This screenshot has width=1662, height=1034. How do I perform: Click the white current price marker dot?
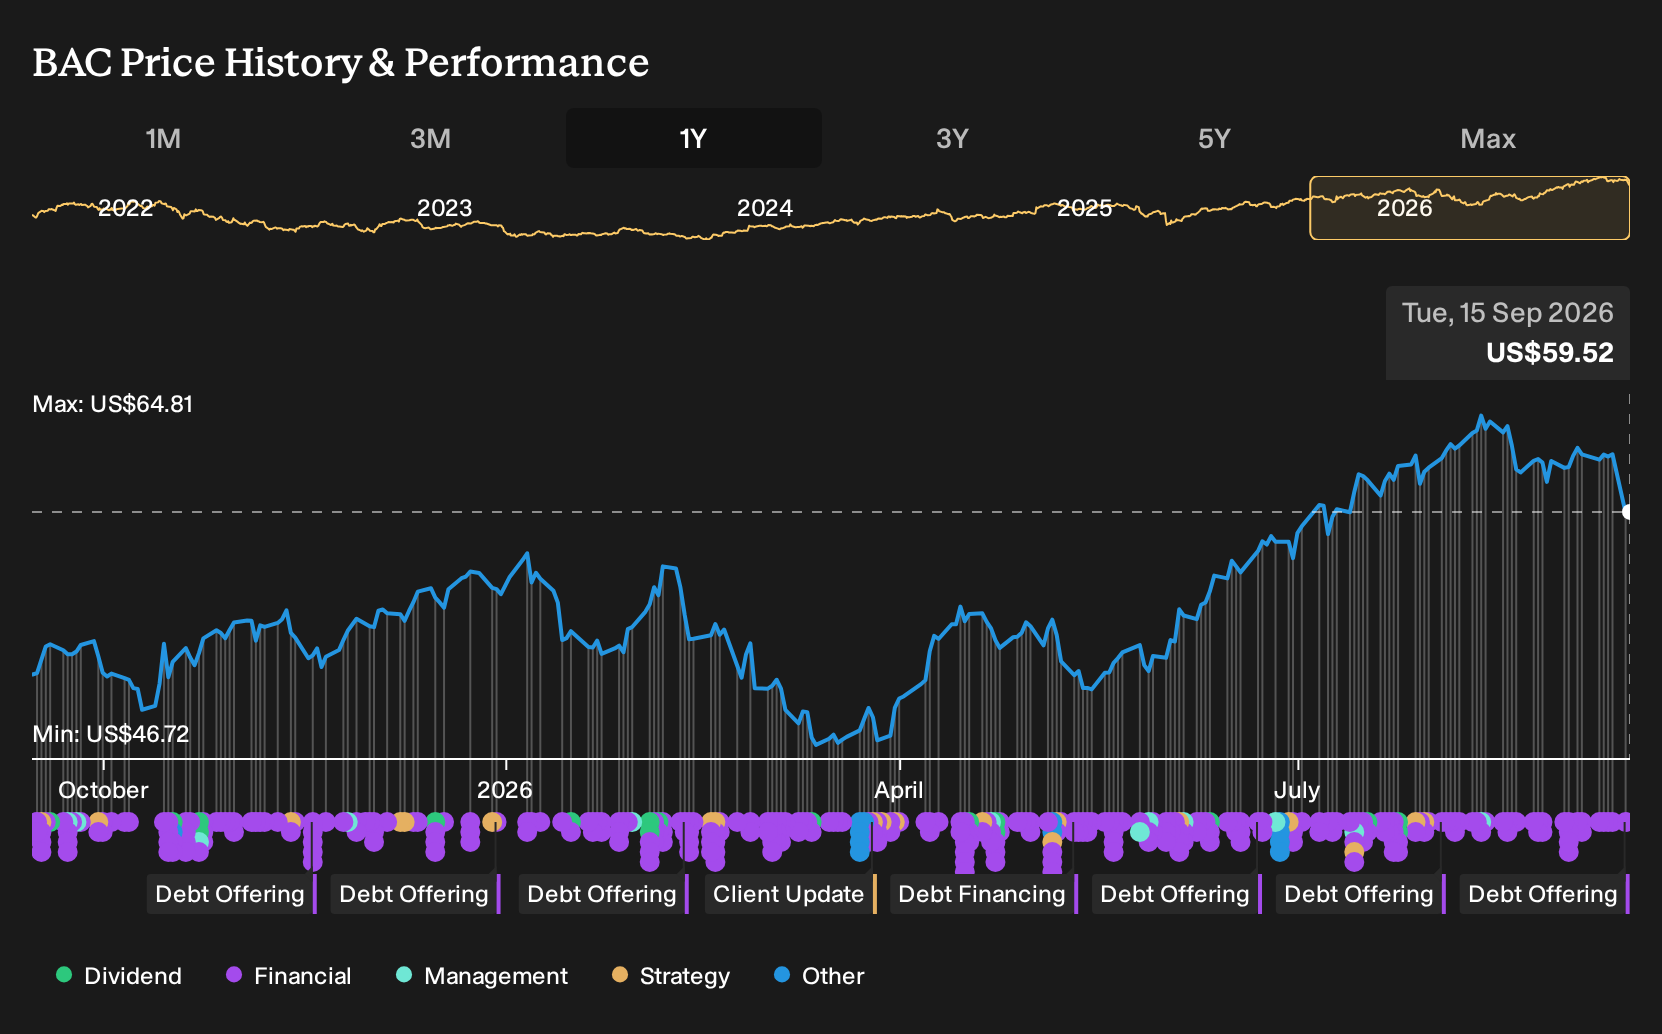point(1628,512)
